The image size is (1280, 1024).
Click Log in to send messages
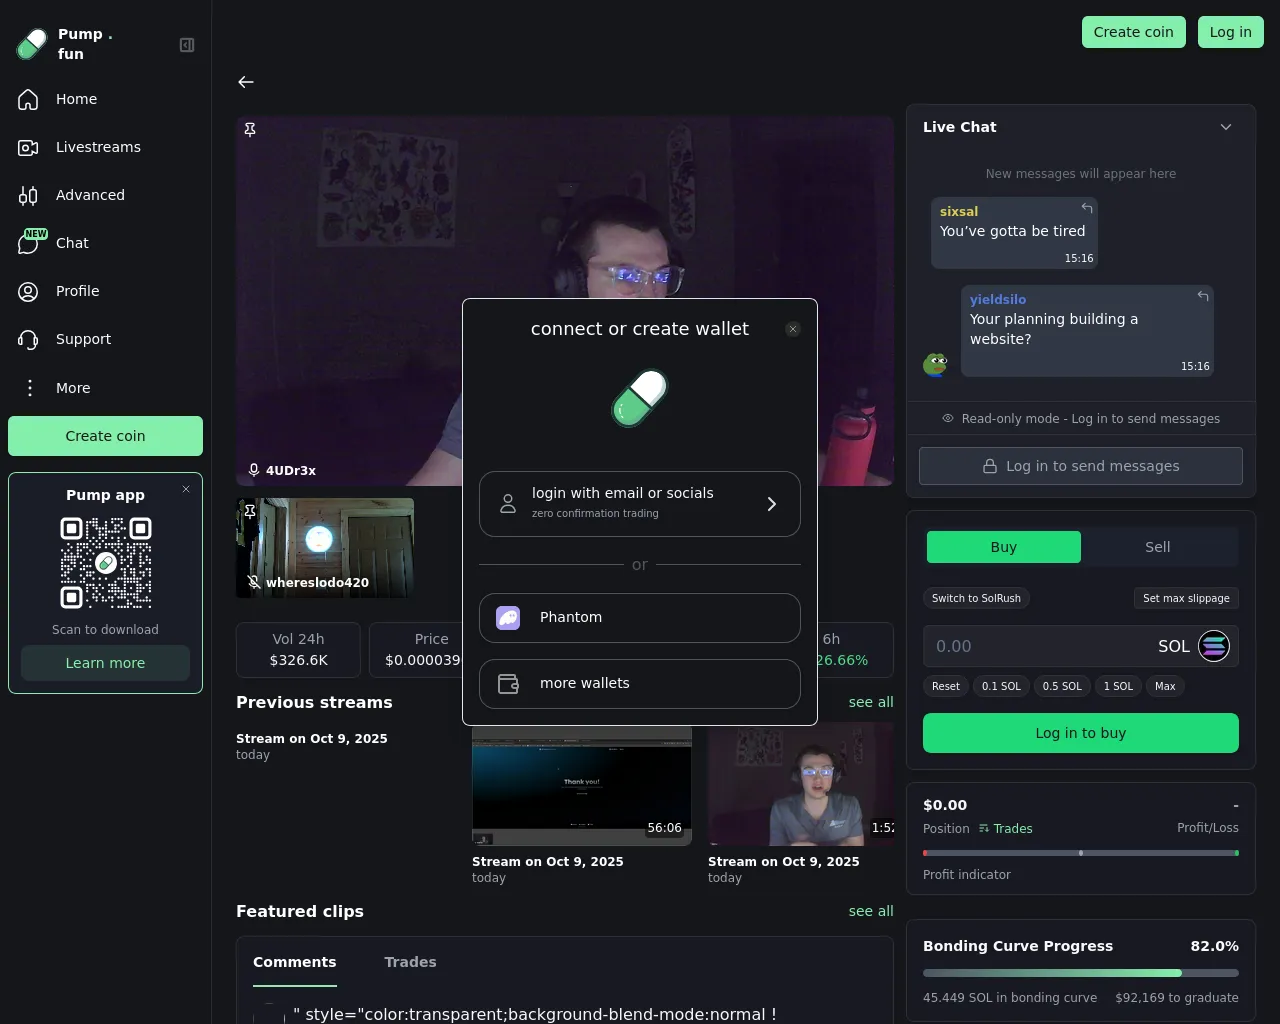(1081, 466)
